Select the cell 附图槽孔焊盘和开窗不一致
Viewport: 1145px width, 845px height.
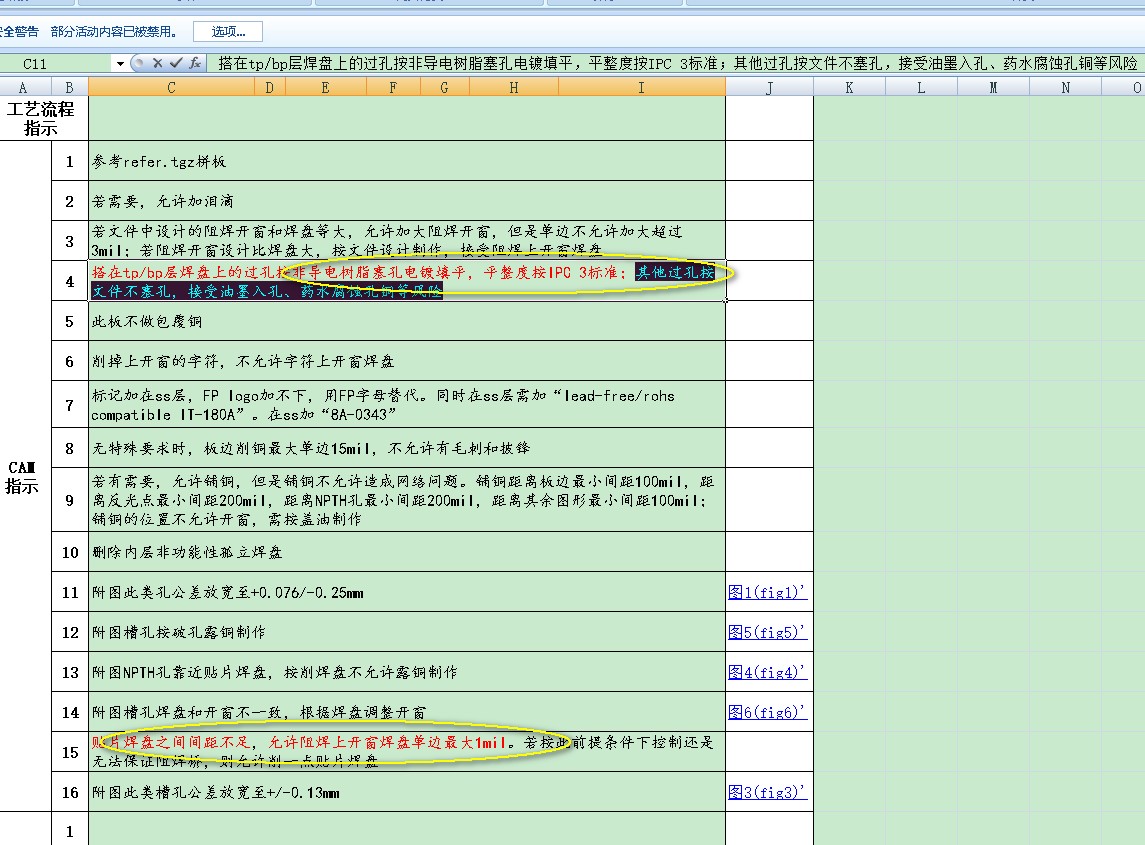[407, 712]
